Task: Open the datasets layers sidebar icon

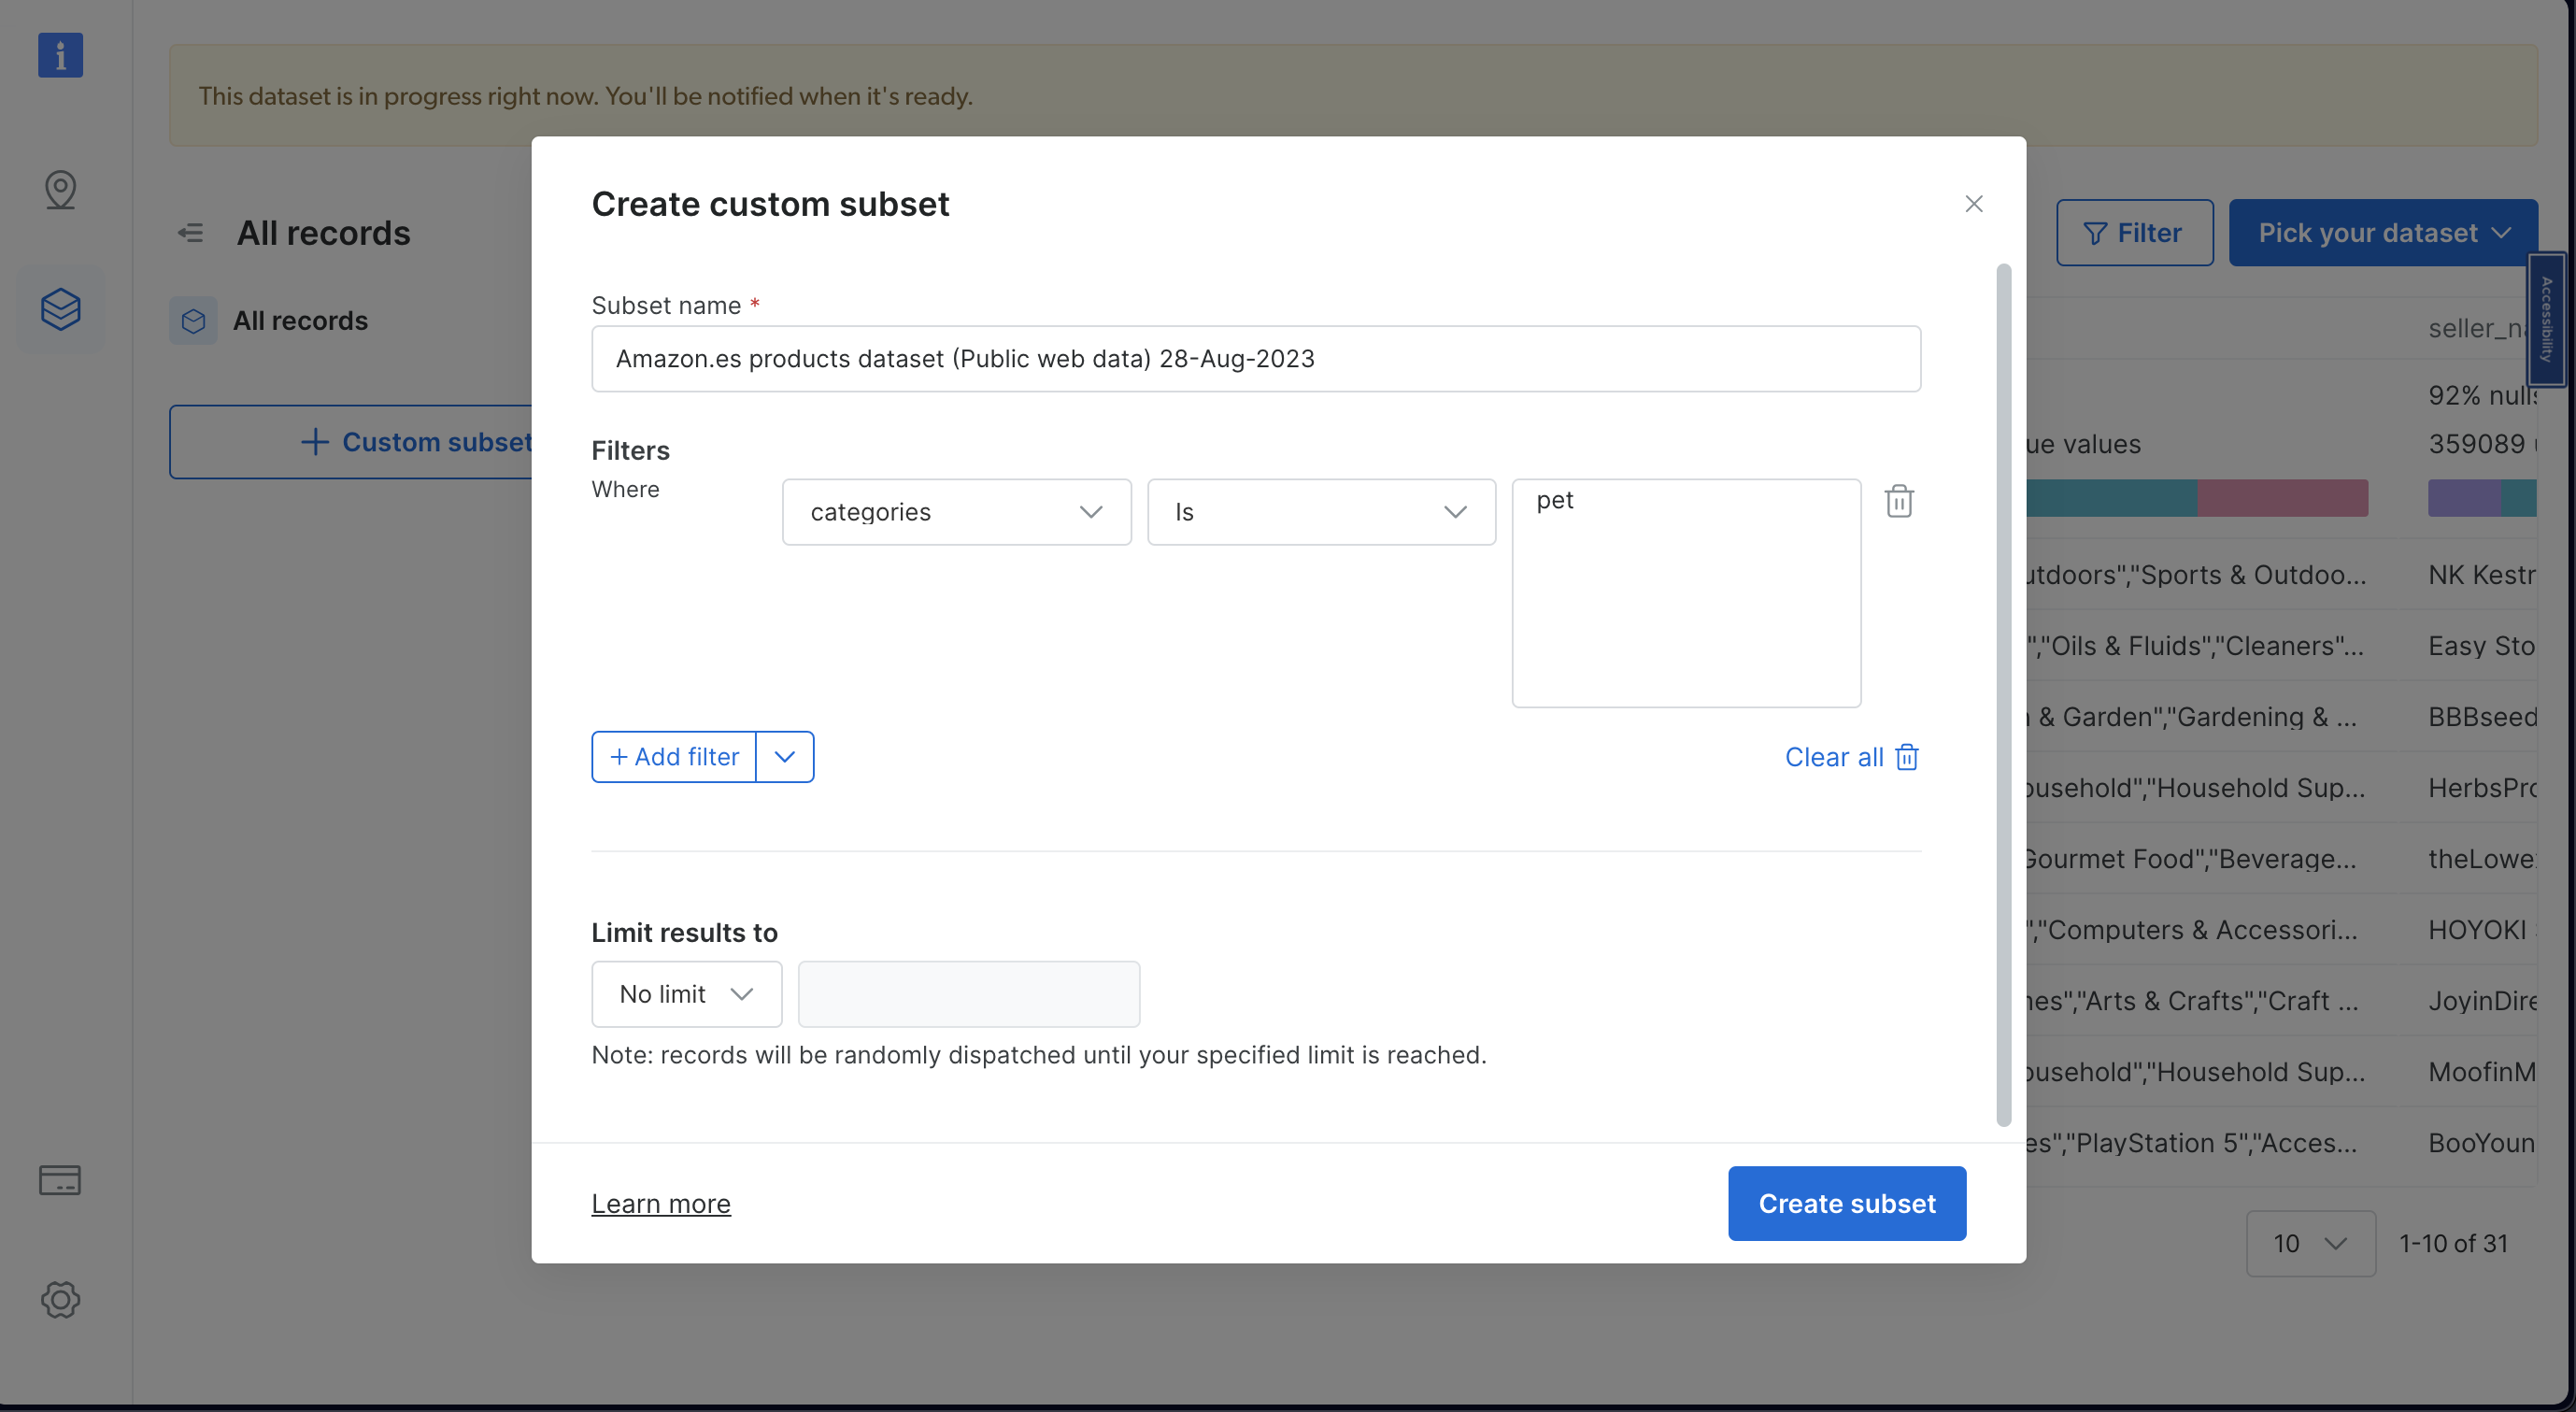Action: tap(60, 309)
